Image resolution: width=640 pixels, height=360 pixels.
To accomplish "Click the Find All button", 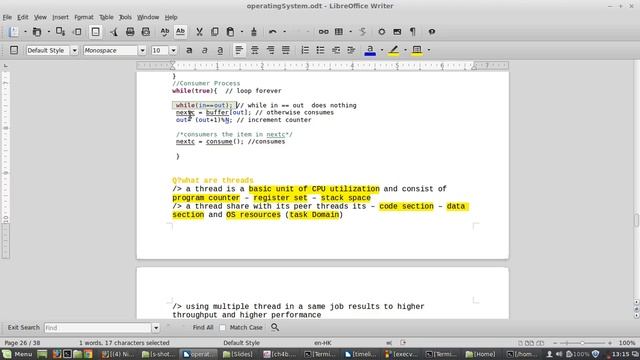I will [203, 327].
